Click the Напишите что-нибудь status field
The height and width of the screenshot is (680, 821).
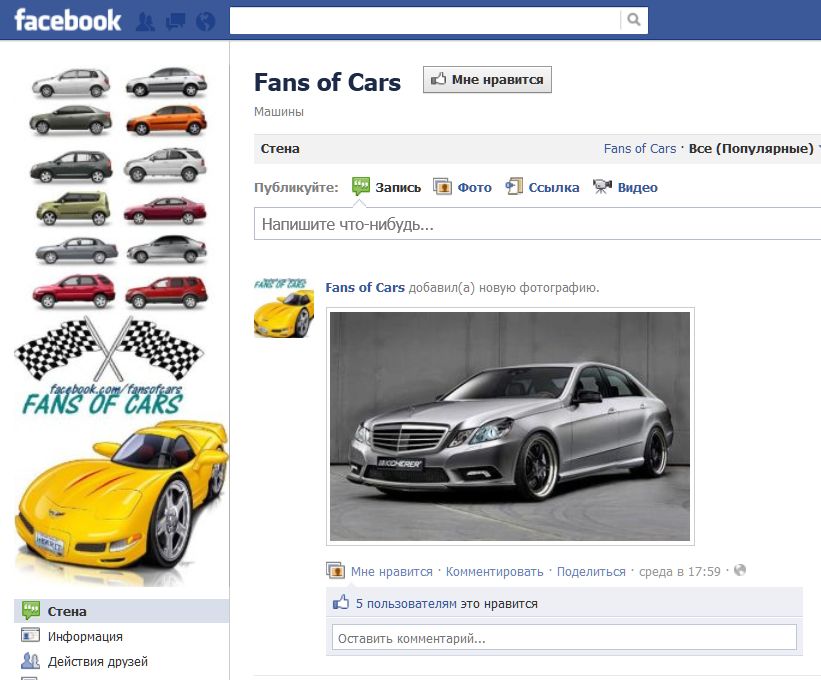pyautogui.click(x=537, y=224)
